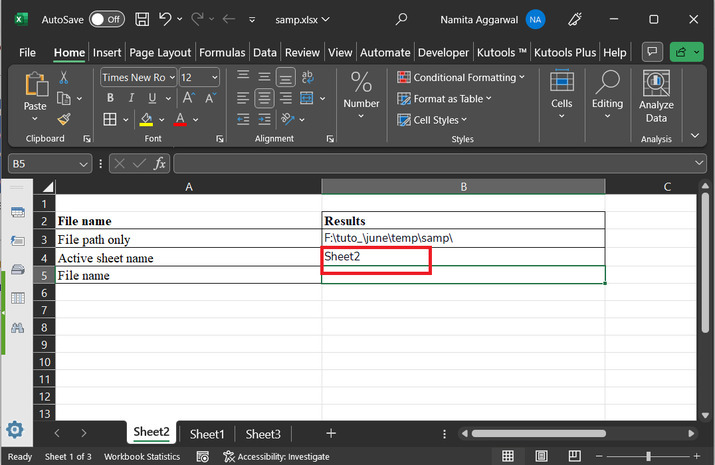715x465 pixels.
Task: Toggle Italic formatting
Action: (132, 98)
